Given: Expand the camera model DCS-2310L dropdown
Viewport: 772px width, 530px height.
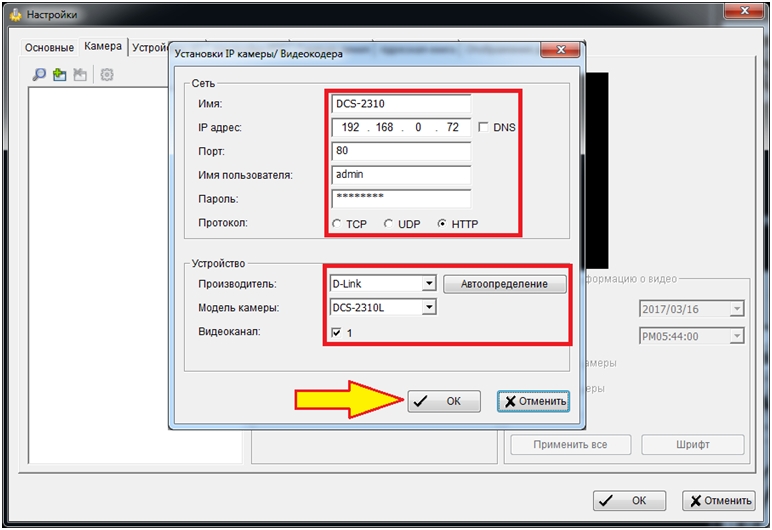Looking at the screenshot, I should (x=429, y=308).
